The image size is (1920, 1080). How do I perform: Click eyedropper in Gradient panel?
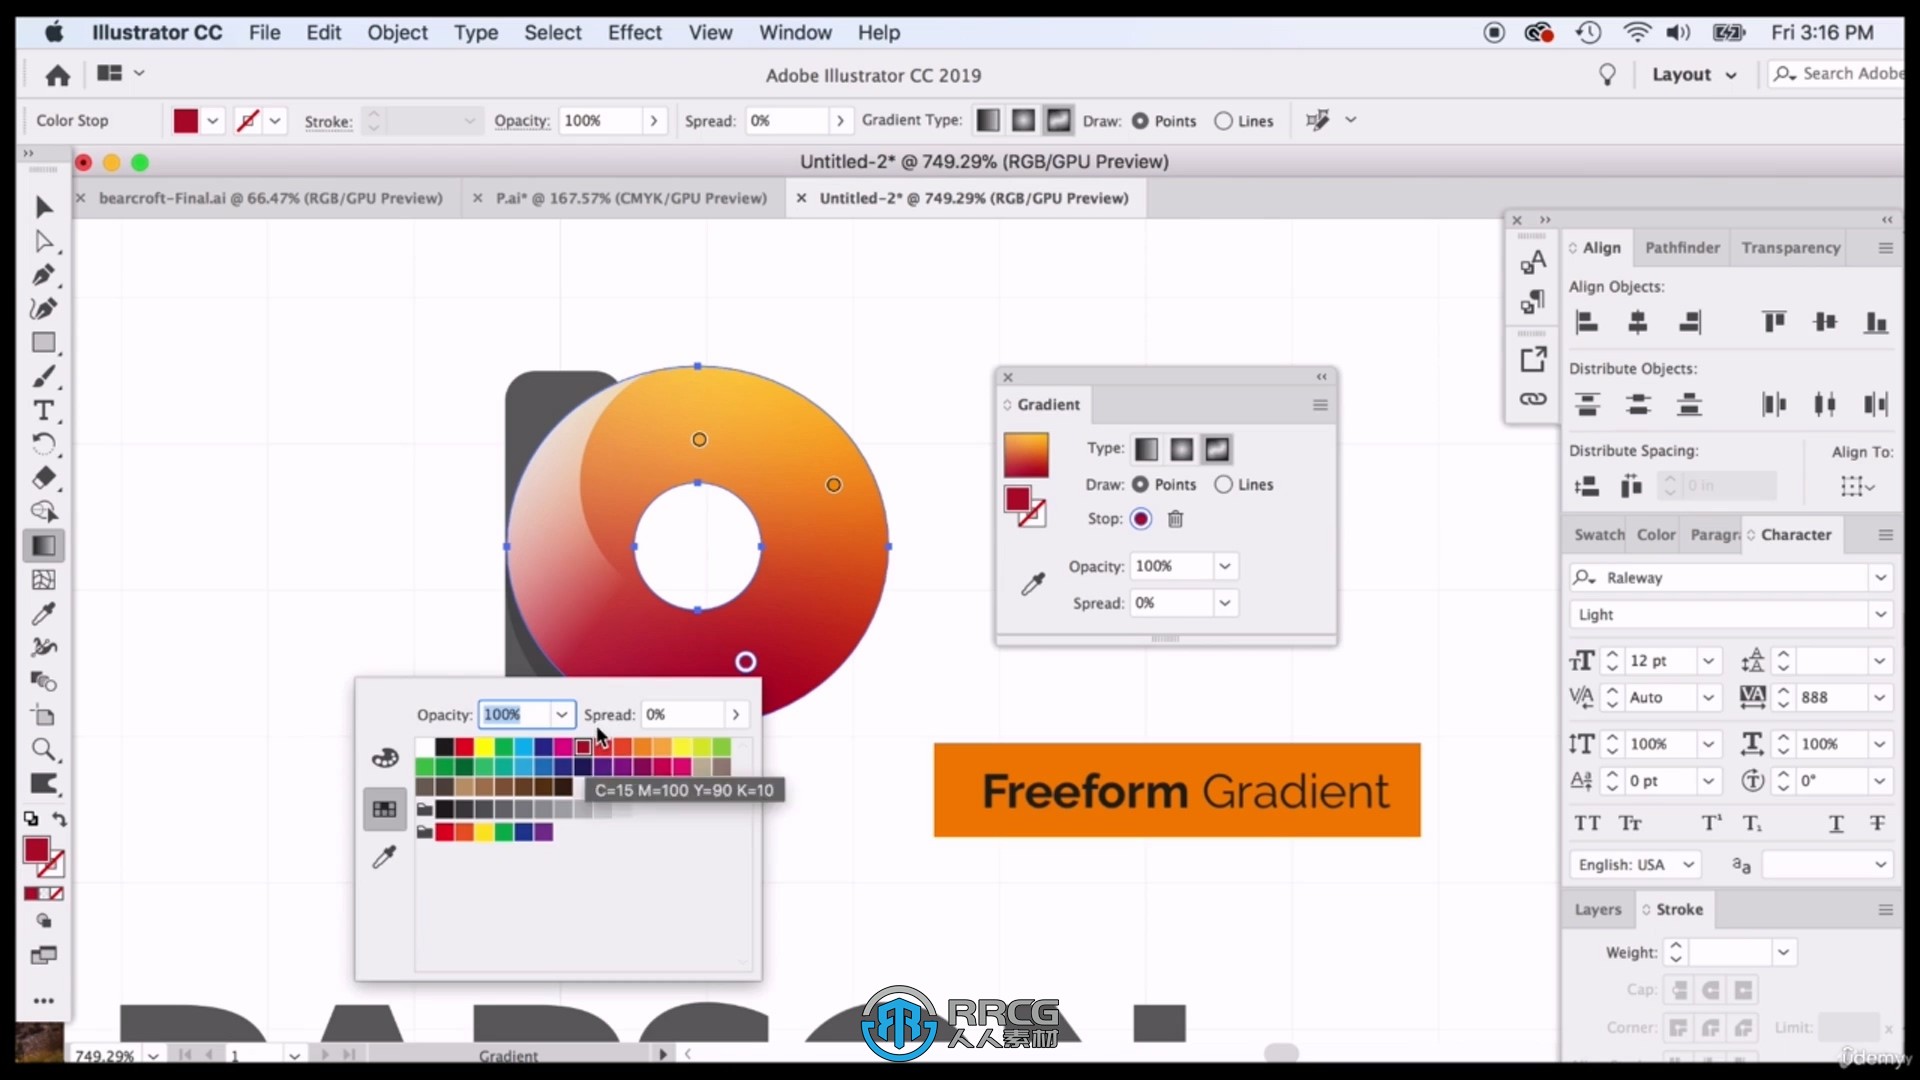click(x=1033, y=584)
